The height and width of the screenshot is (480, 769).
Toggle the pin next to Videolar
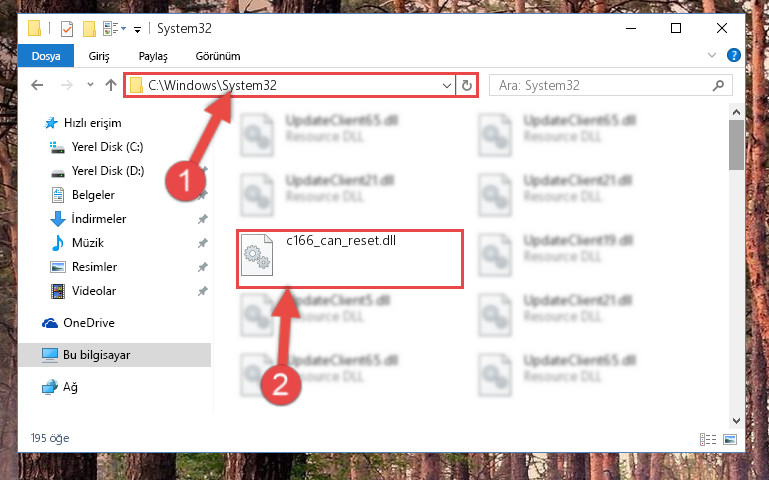[203, 291]
